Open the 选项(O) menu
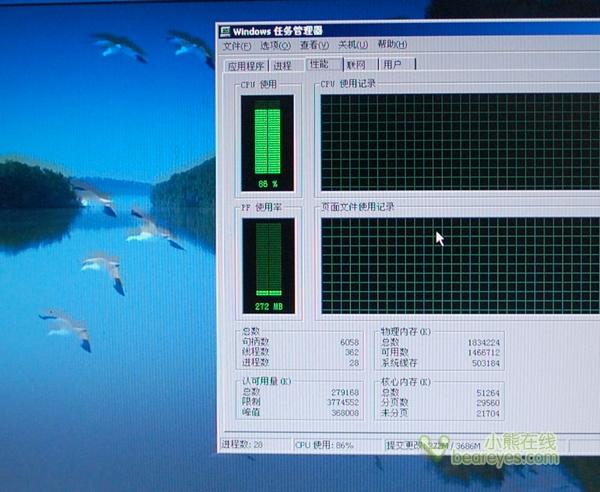Image resolution: width=600 pixels, height=492 pixels. click(276, 46)
